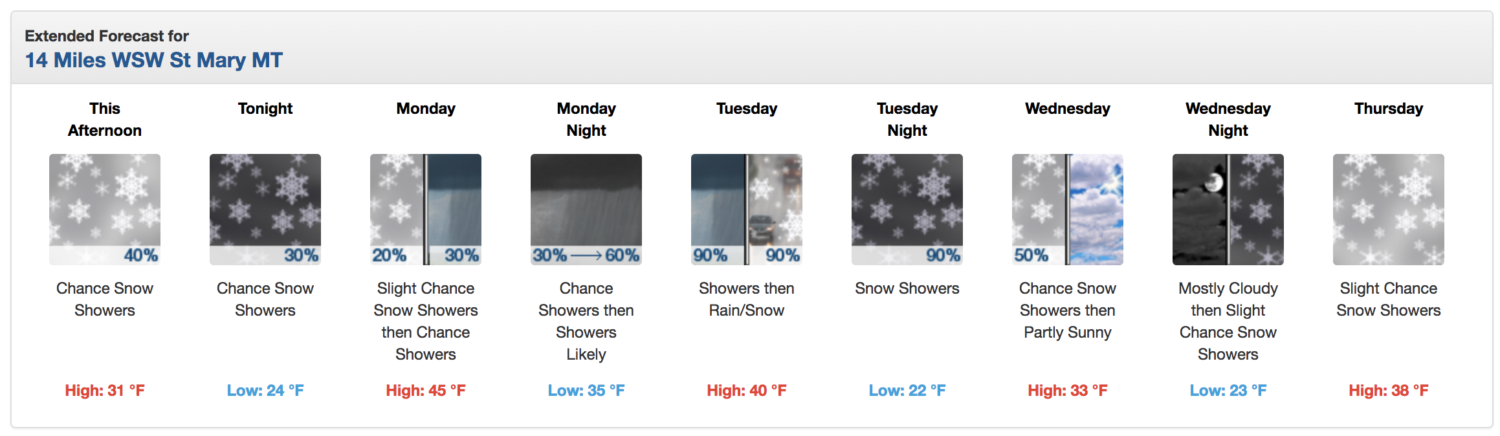Screen dimensions: 1500x436
Task: Select the Tuesday Night snow showers icon
Action: pos(907,209)
